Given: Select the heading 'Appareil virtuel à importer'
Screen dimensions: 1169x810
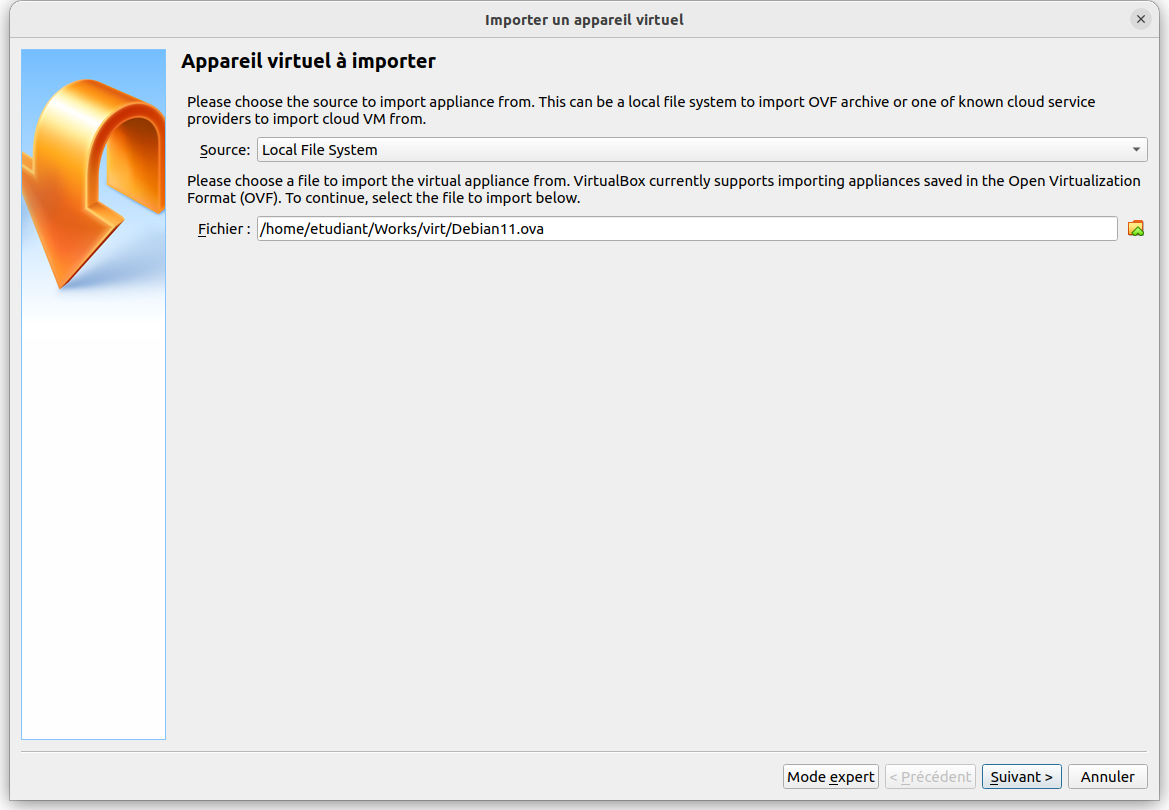Looking at the screenshot, I should (x=308, y=62).
